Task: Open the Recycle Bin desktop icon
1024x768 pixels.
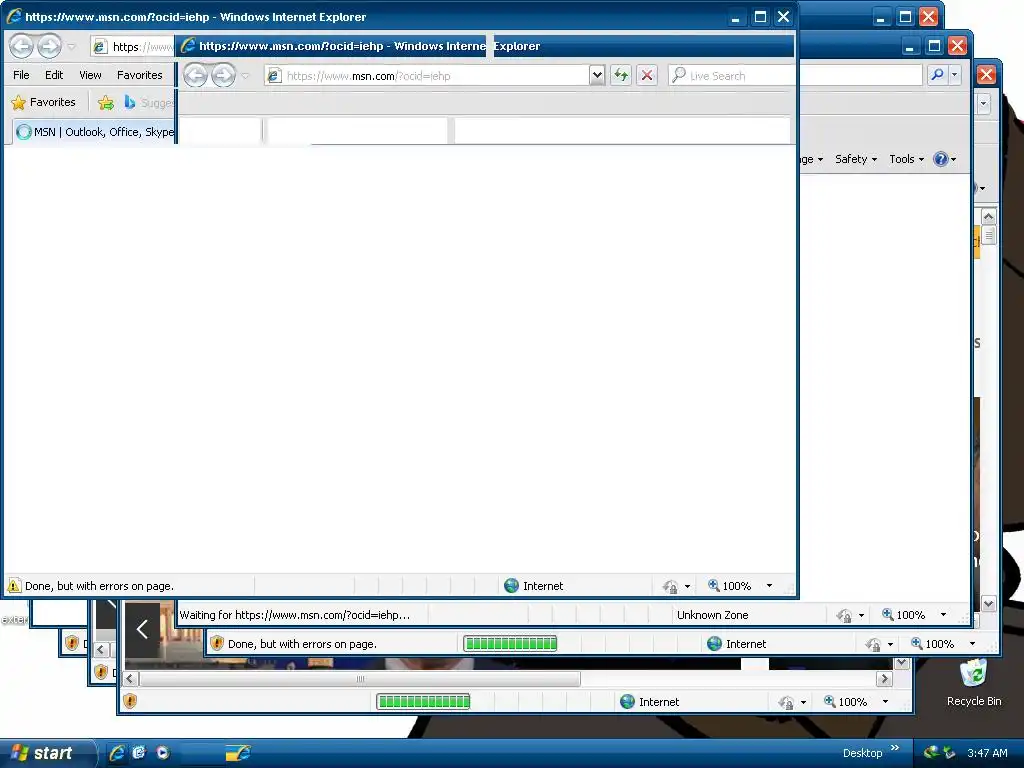Action: click(x=974, y=682)
